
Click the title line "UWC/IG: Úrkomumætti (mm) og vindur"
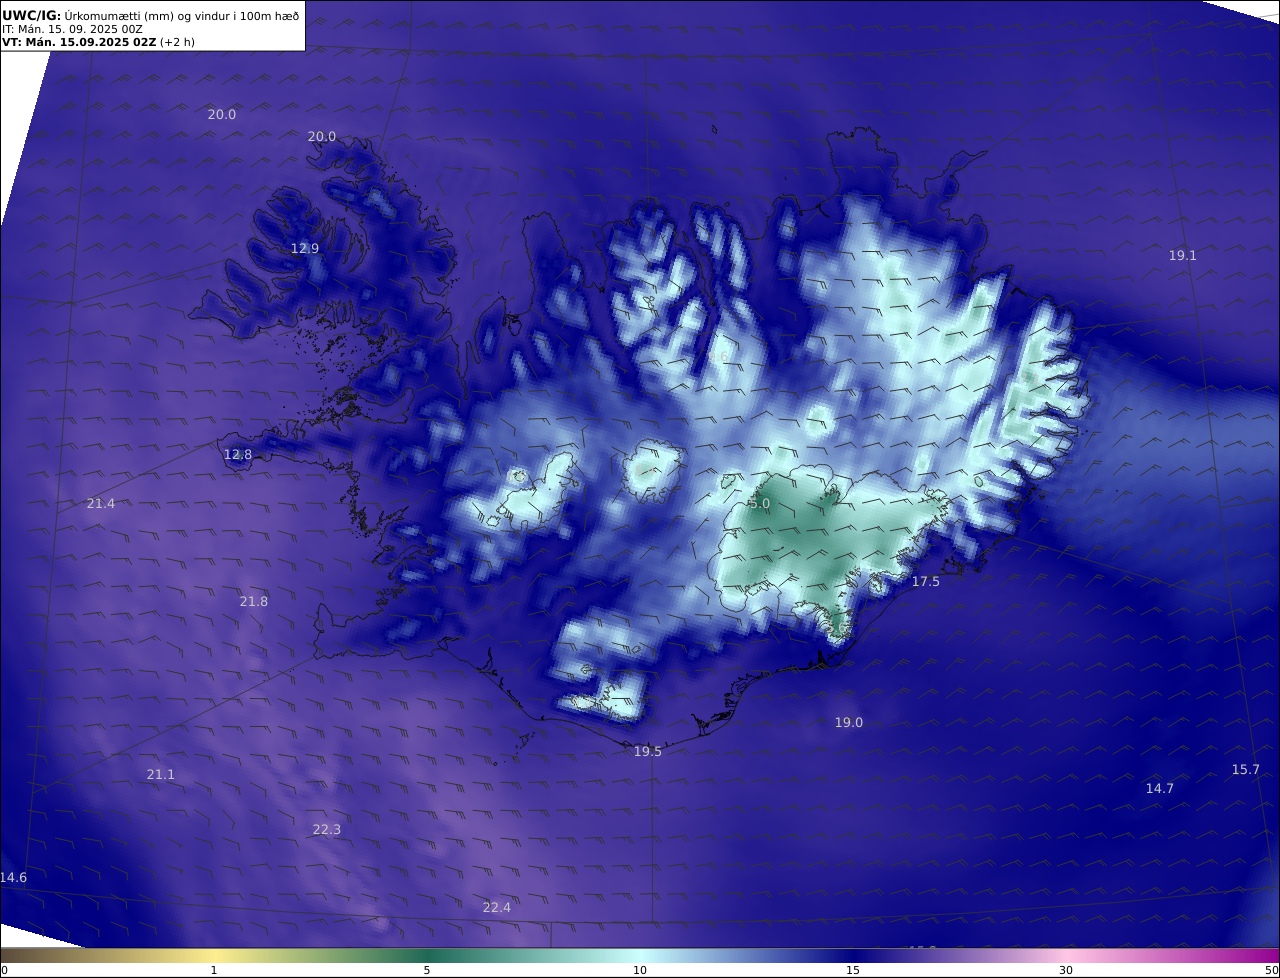tap(150, 15)
